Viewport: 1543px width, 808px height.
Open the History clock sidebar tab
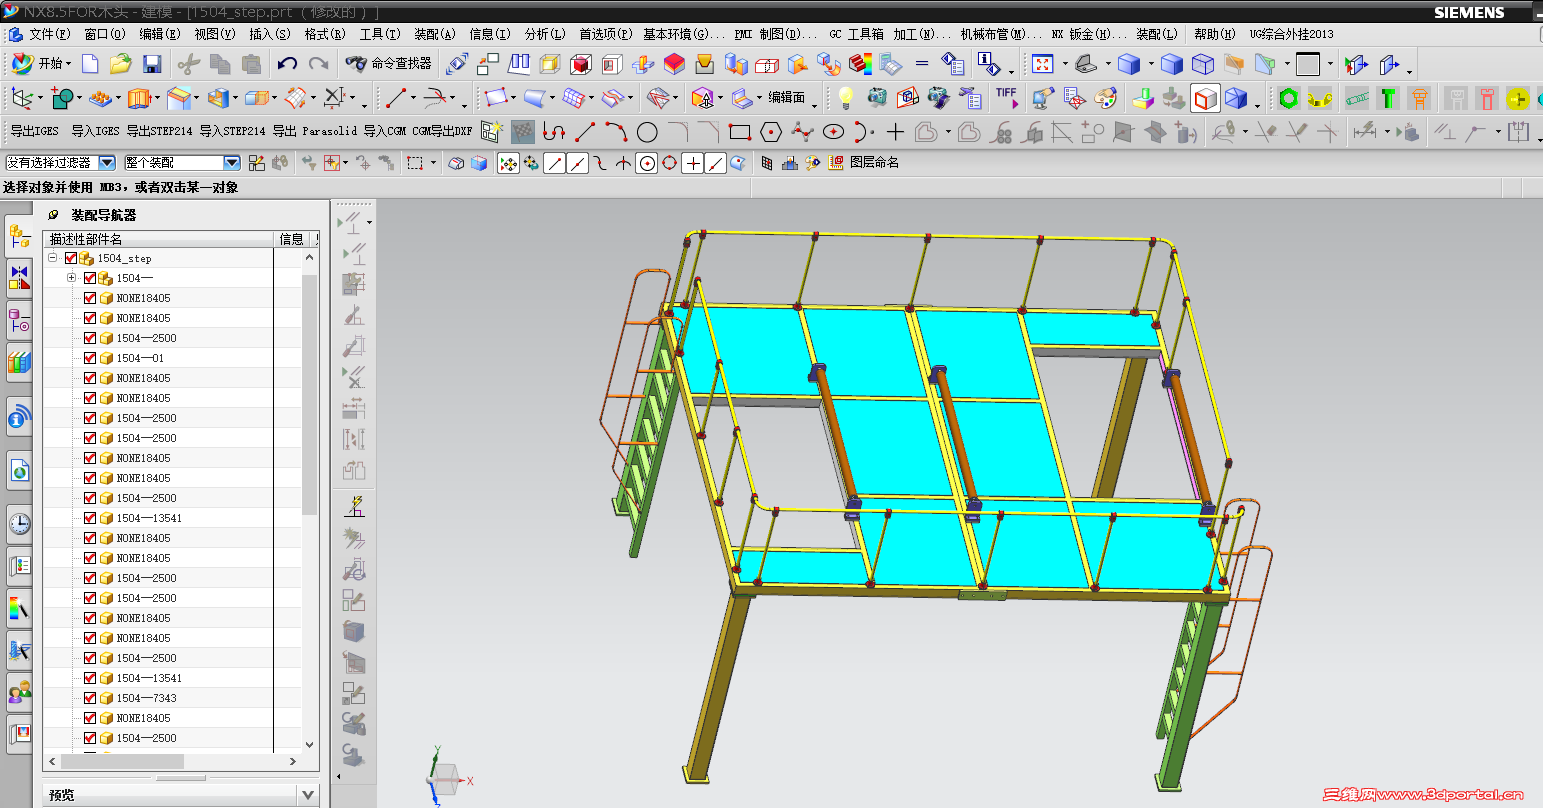pyautogui.click(x=19, y=523)
